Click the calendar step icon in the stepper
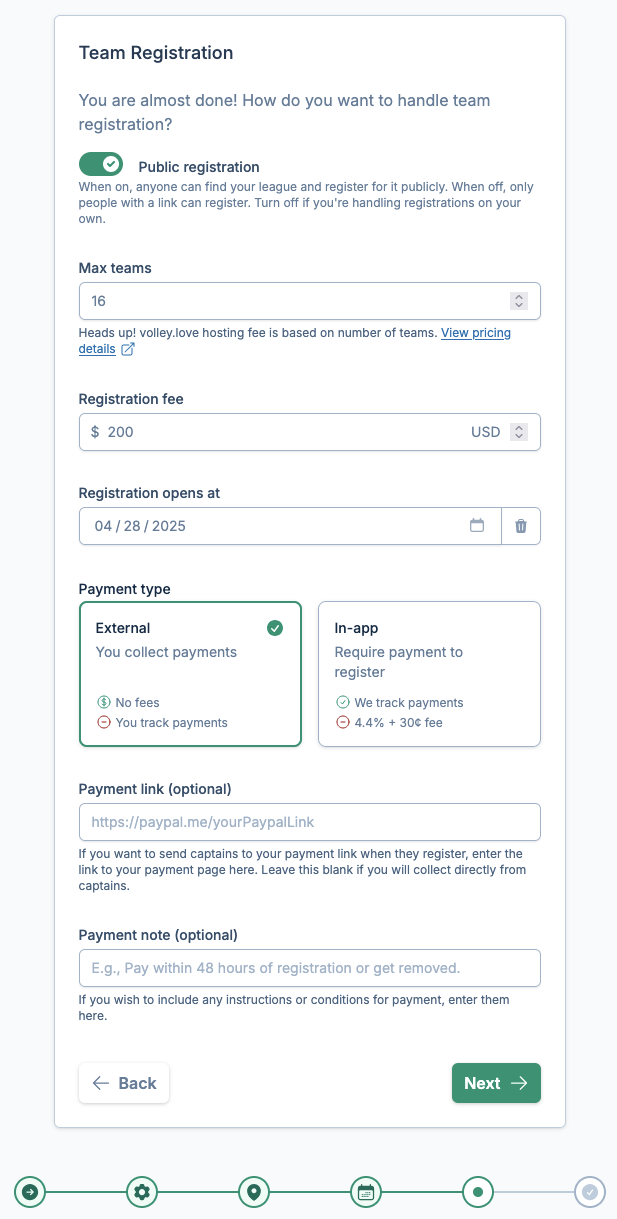This screenshot has height=1219, width=617. tap(366, 1192)
